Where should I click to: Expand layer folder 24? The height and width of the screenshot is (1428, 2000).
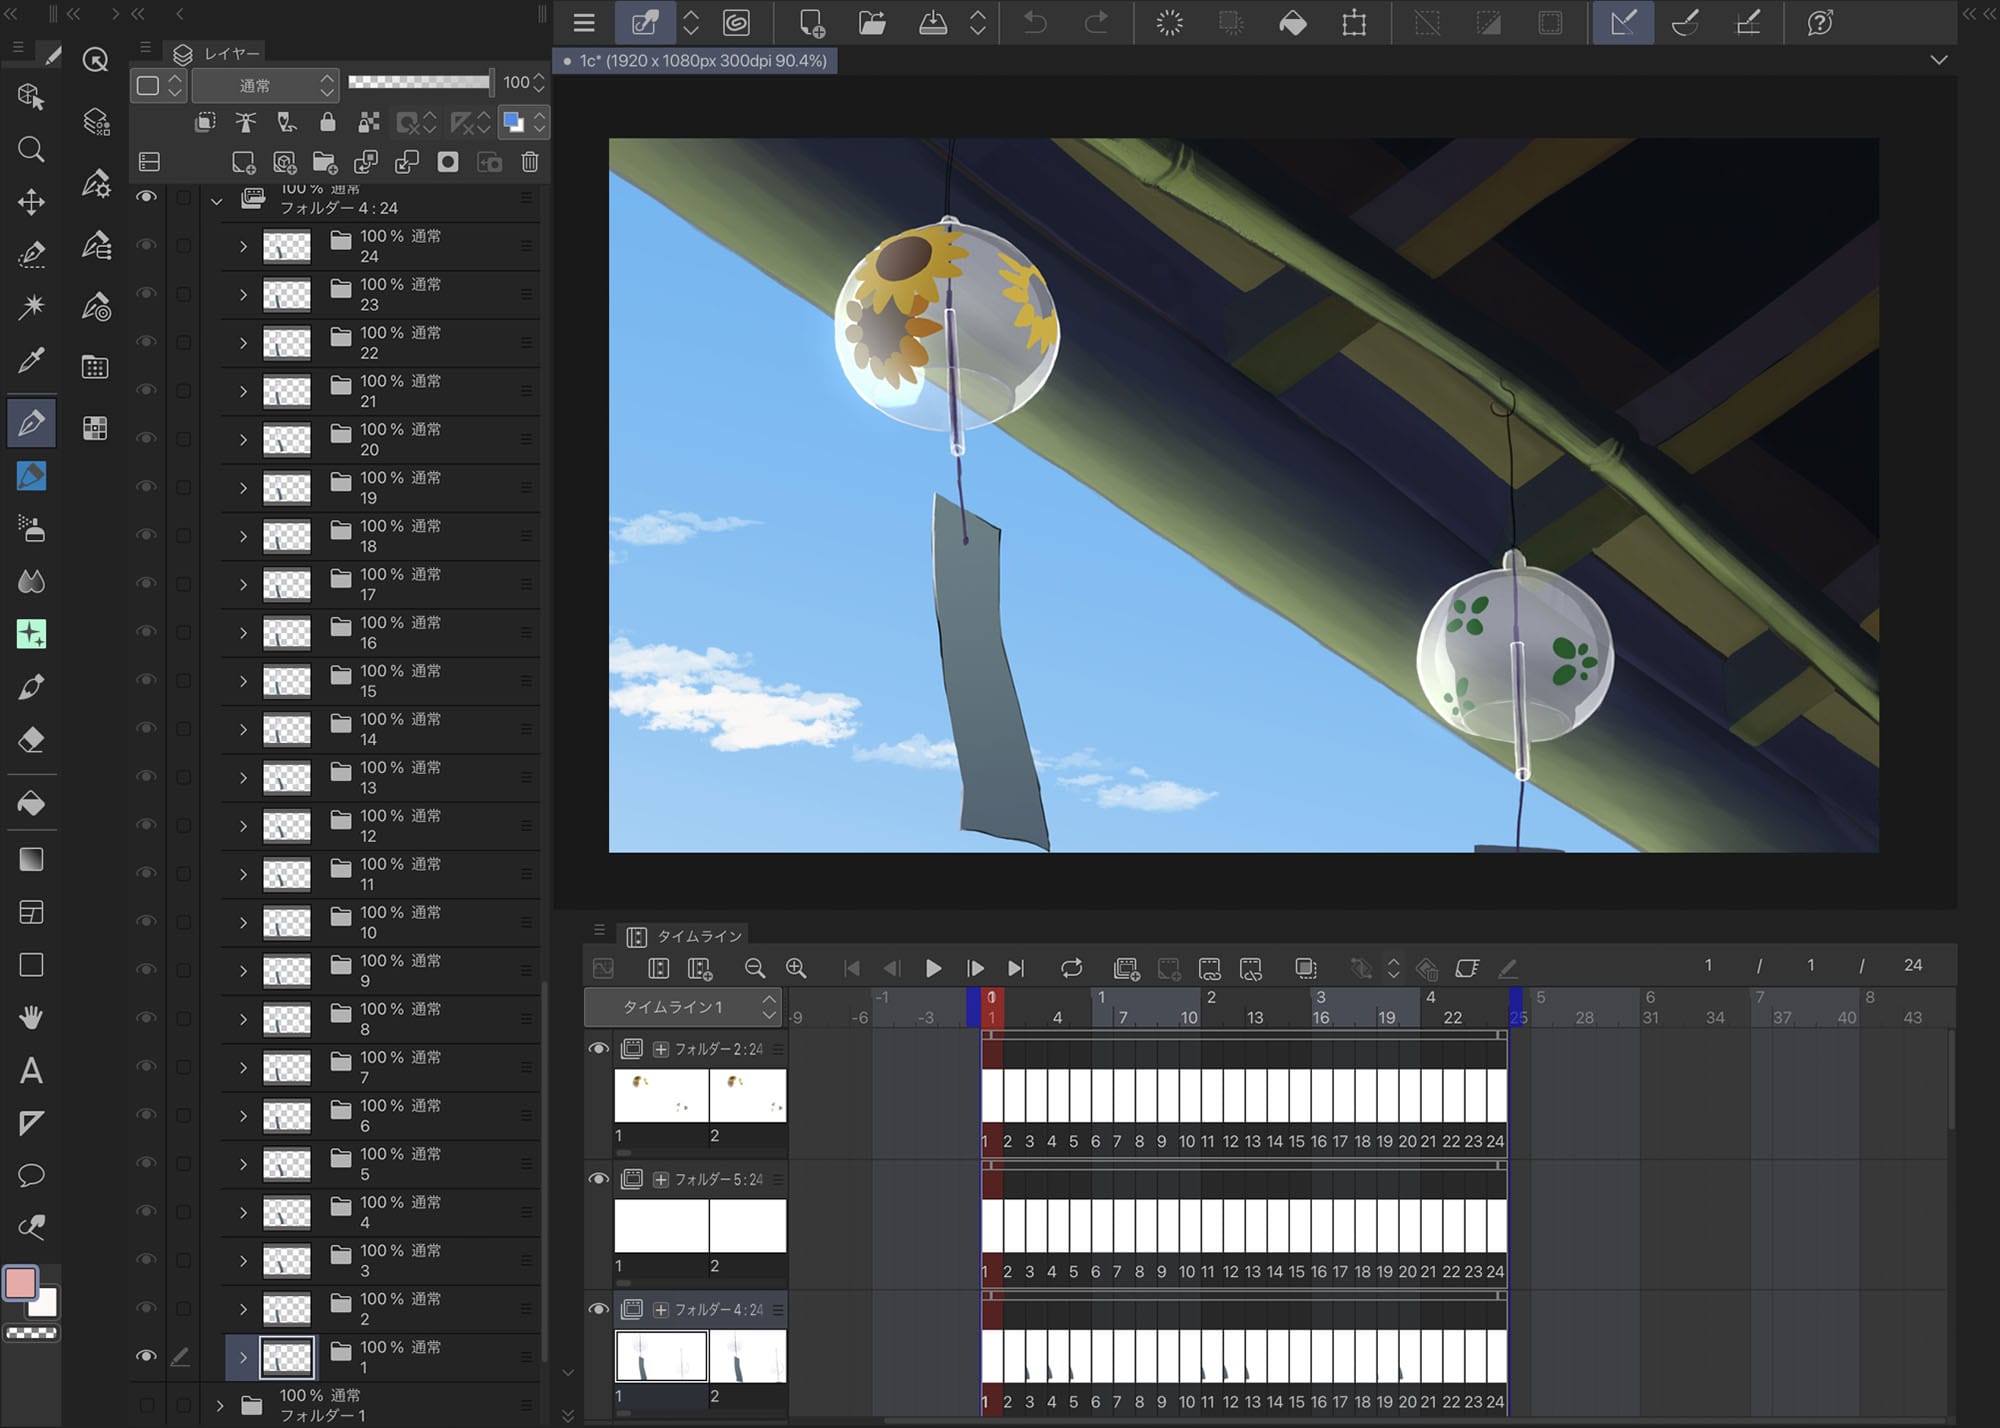[243, 246]
